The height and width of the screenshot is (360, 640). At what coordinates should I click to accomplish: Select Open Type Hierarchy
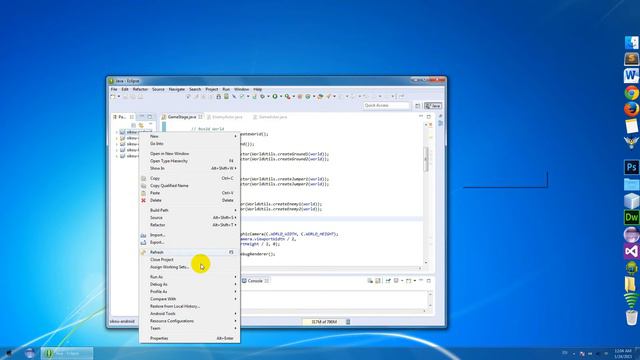189,161
